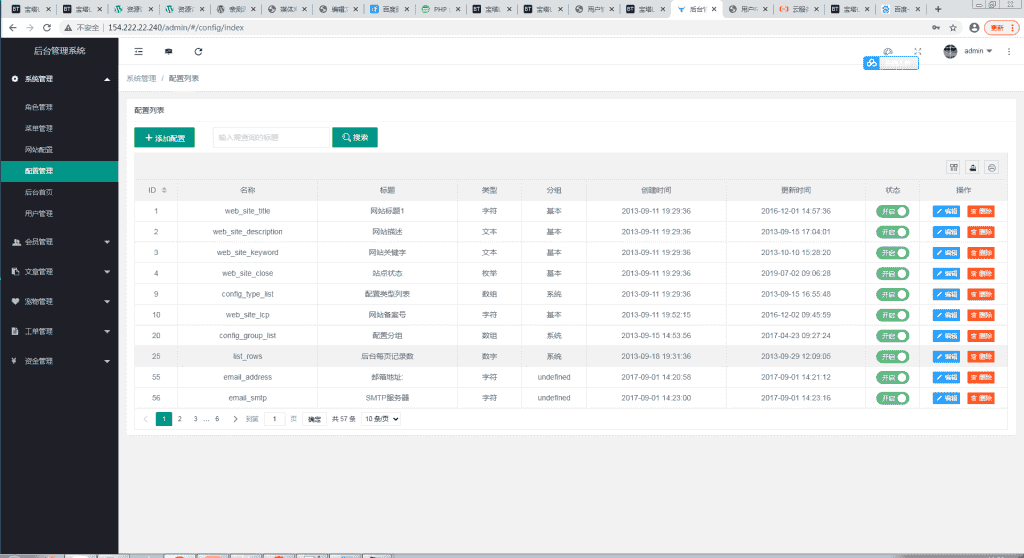The image size is (1024, 558).
Task: Expand the 会员管理 sidebar section
Action: tap(60, 242)
